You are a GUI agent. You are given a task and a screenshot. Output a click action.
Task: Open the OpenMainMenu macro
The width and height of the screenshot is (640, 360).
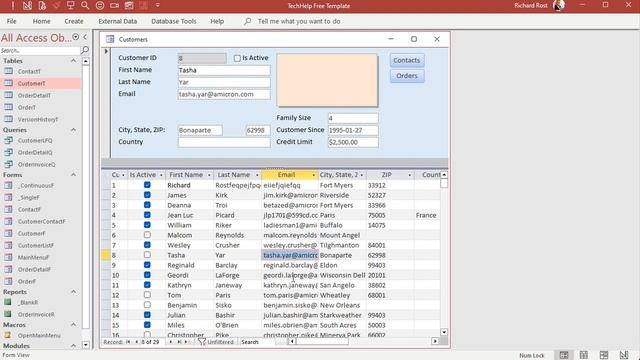(39, 336)
